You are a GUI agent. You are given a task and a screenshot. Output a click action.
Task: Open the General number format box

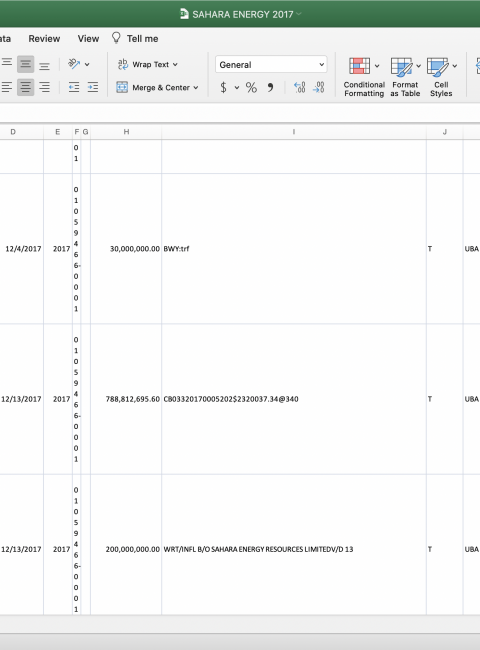tap(271, 65)
